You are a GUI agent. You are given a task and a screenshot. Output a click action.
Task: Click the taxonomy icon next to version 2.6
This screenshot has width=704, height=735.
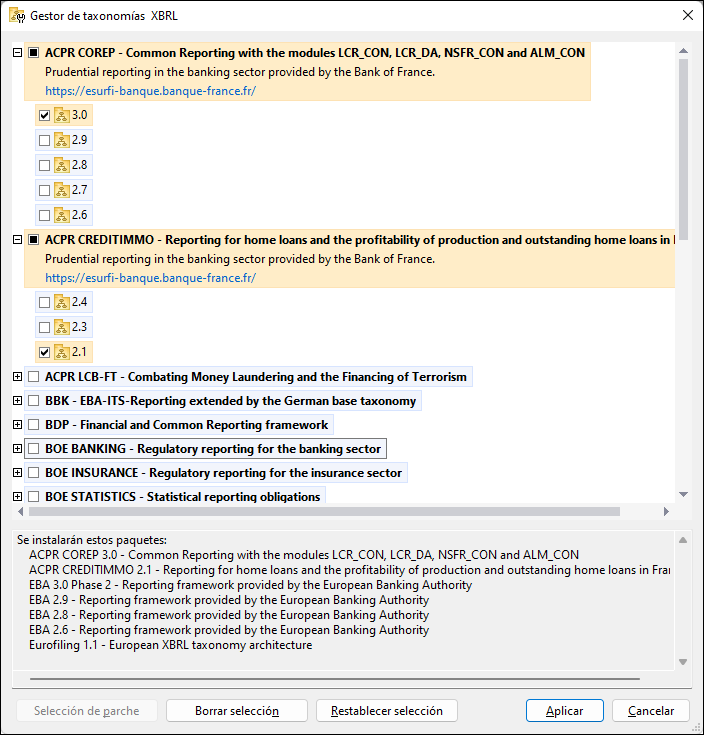click(x=62, y=215)
